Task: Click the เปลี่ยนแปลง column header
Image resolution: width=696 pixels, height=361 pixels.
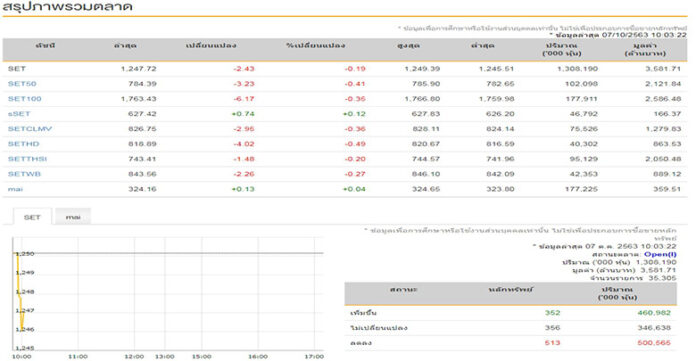Action: pos(211,45)
